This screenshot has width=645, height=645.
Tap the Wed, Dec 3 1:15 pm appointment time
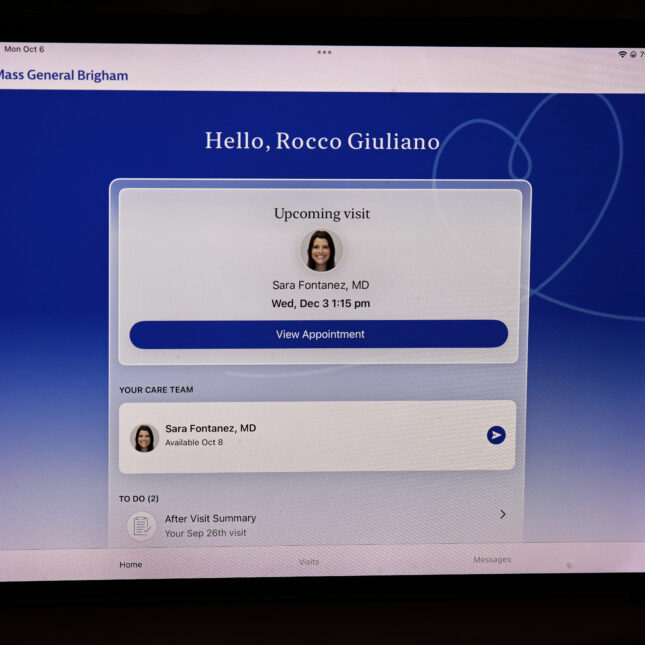[320, 304]
